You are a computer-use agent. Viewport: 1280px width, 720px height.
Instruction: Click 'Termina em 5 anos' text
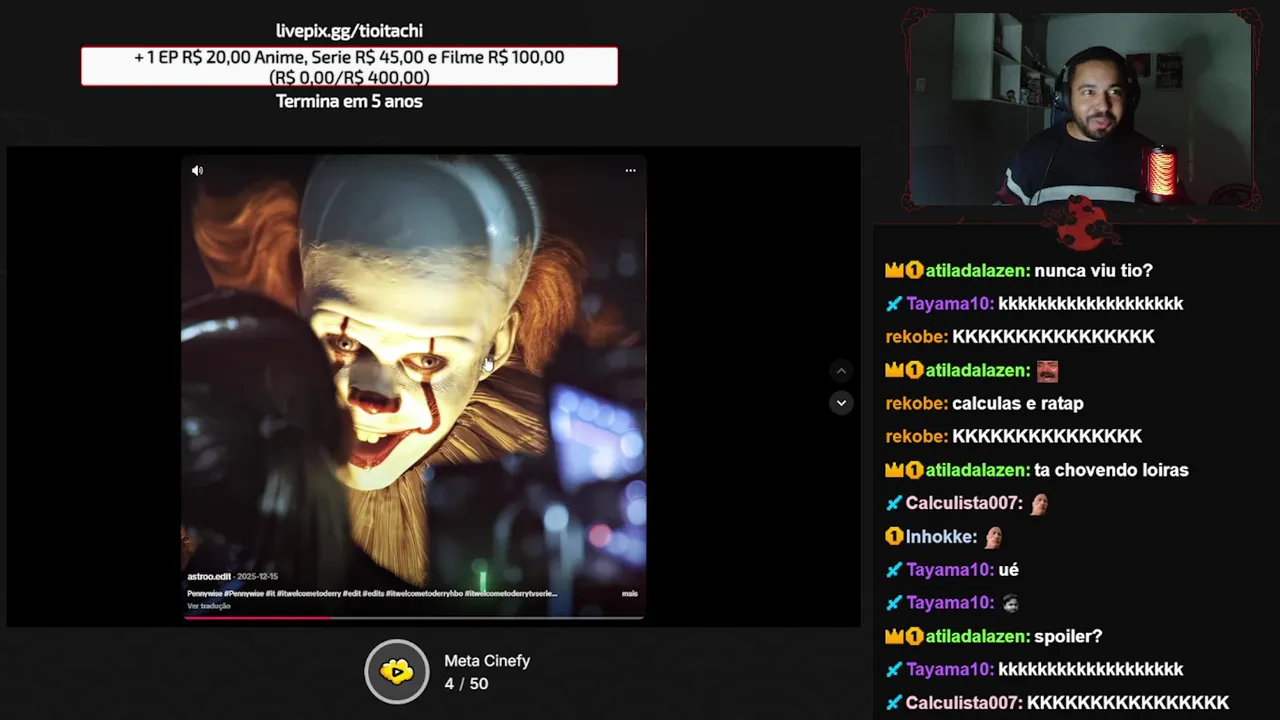[x=349, y=101]
